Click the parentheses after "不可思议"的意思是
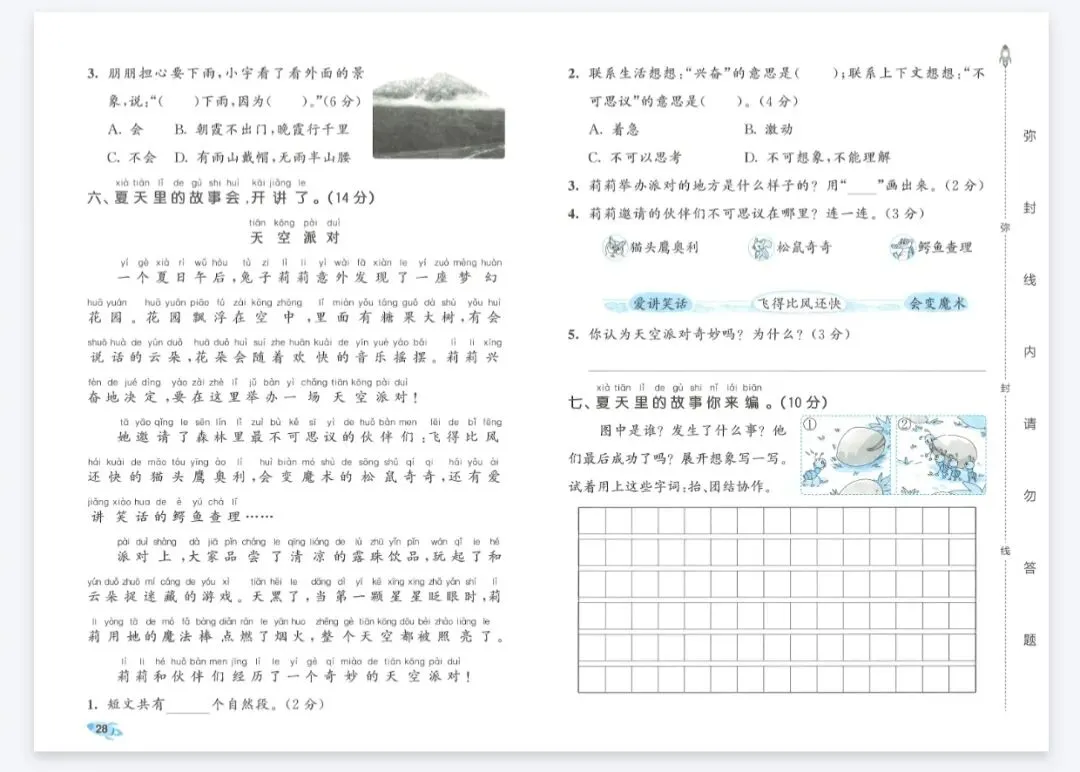 click(x=723, y=101)
